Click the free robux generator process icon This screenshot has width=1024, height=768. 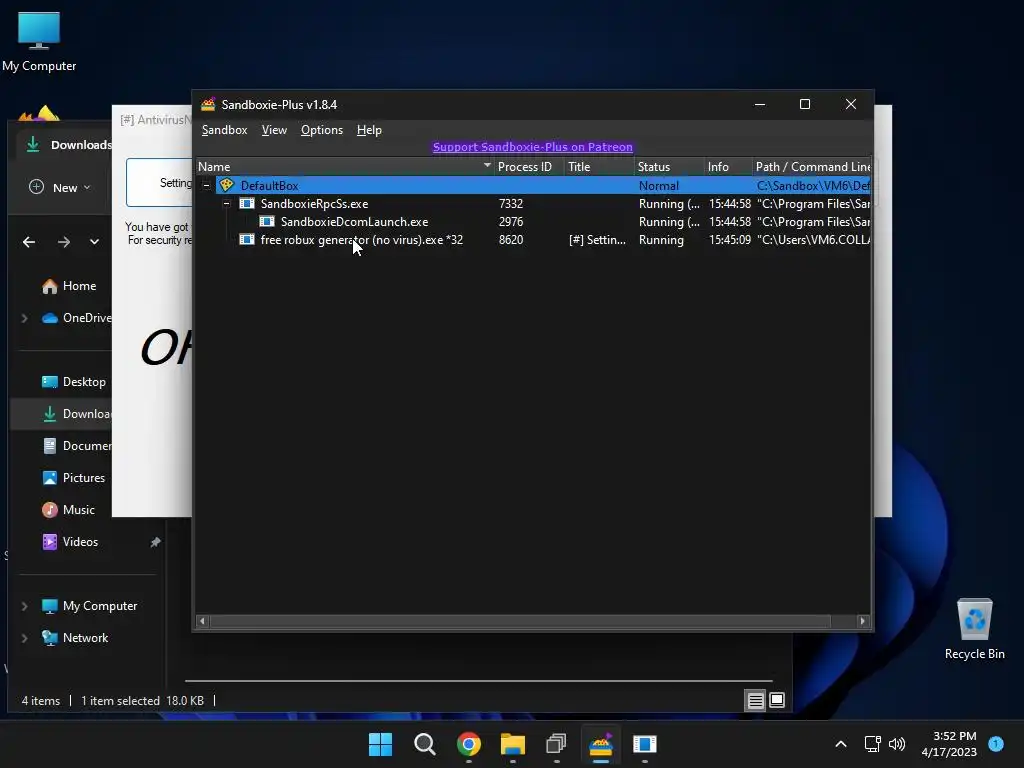pos(247,240)
